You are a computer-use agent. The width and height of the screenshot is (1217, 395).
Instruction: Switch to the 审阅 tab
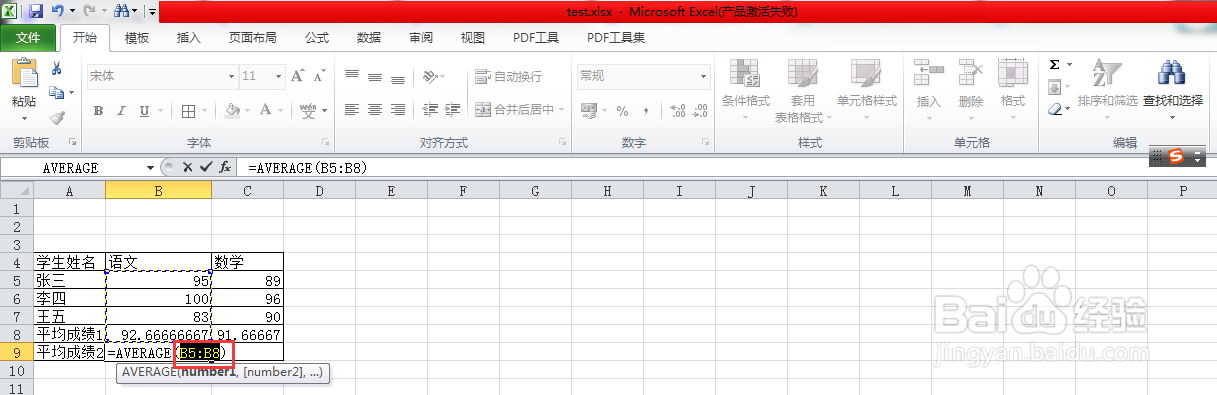click(421, 38)
